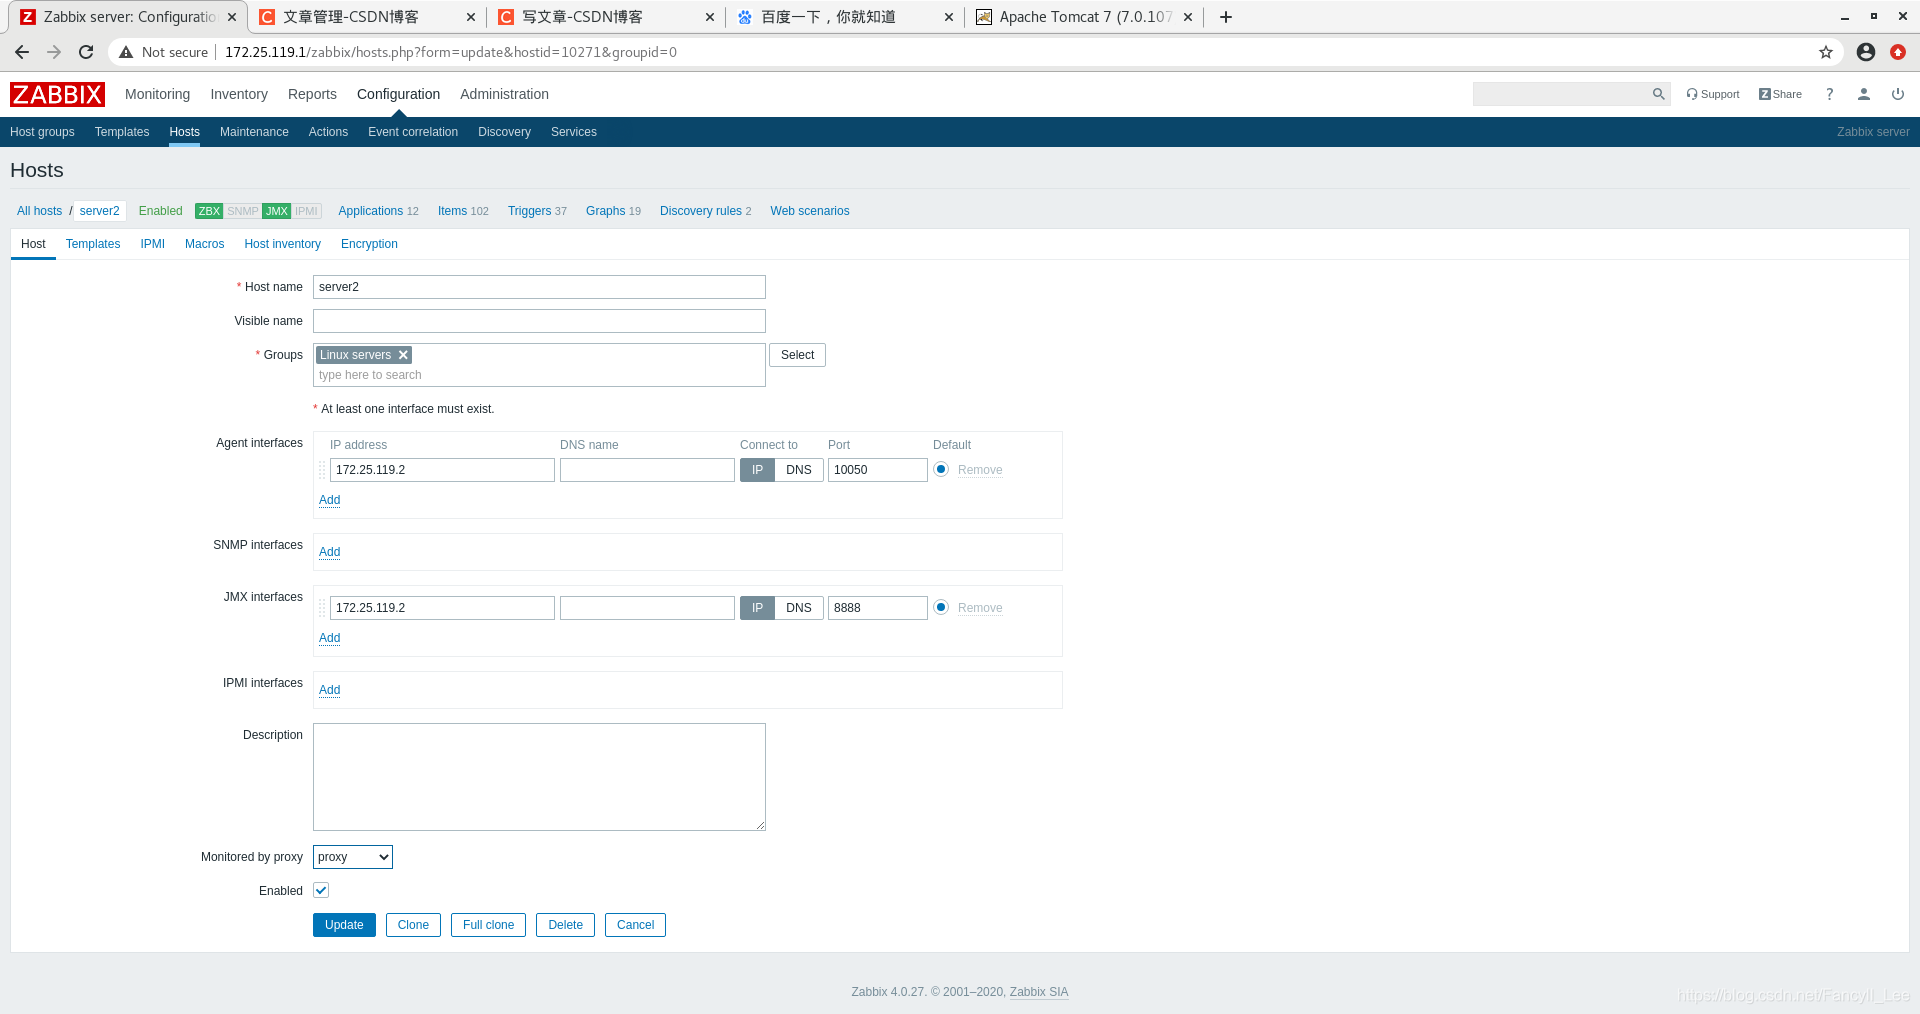Open the Event correlation submenu
1920x1014 pixels.
(x=413, y=132)
